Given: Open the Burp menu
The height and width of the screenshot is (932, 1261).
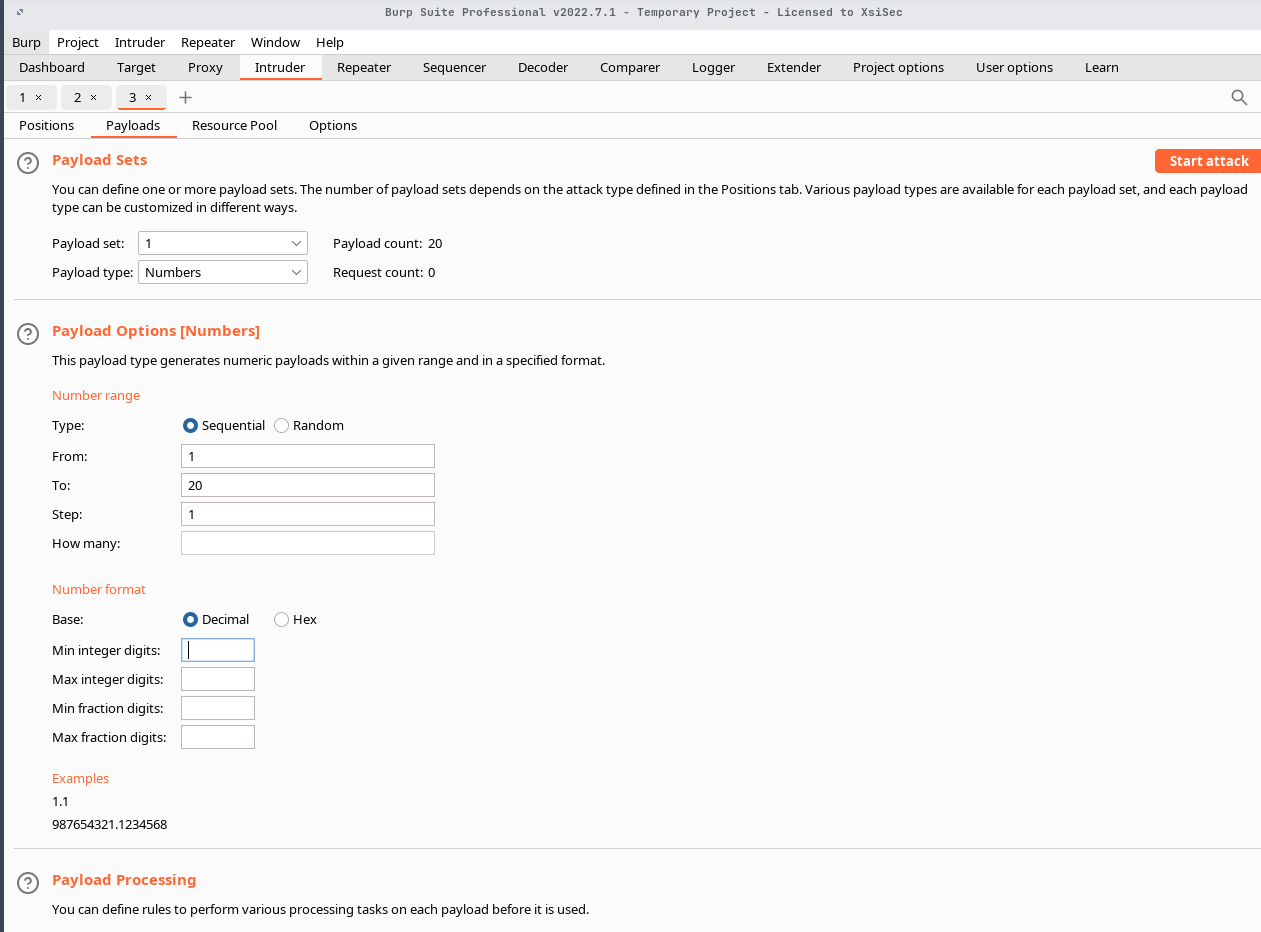Looking at the screenshot, I should (26, 42).
